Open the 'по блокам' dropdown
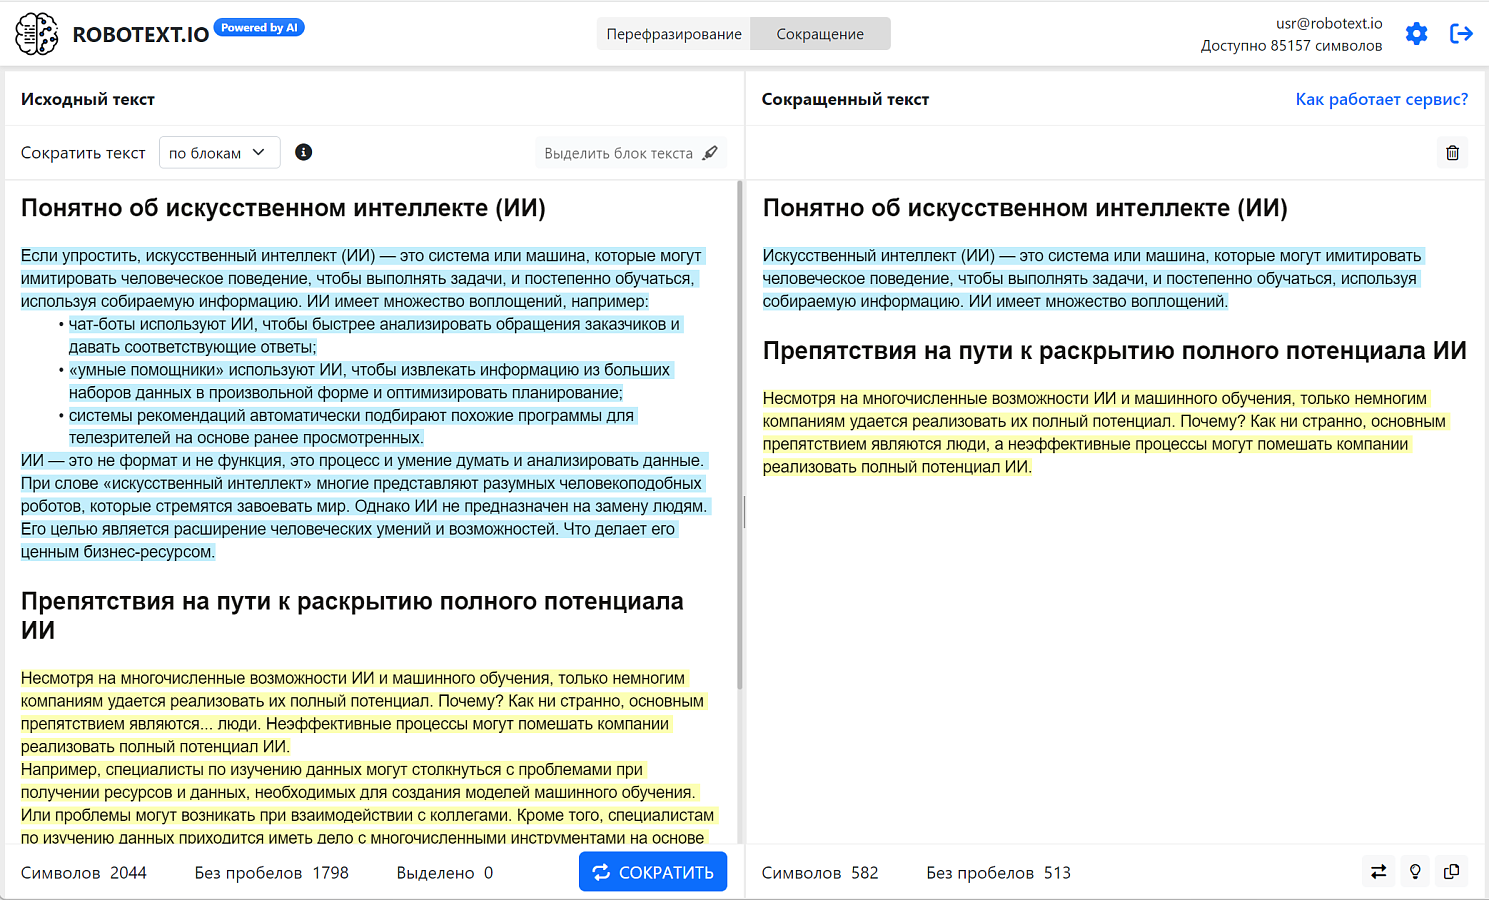Image resolution: width=1489 pixels, height=900 pixels. point(219,153)
